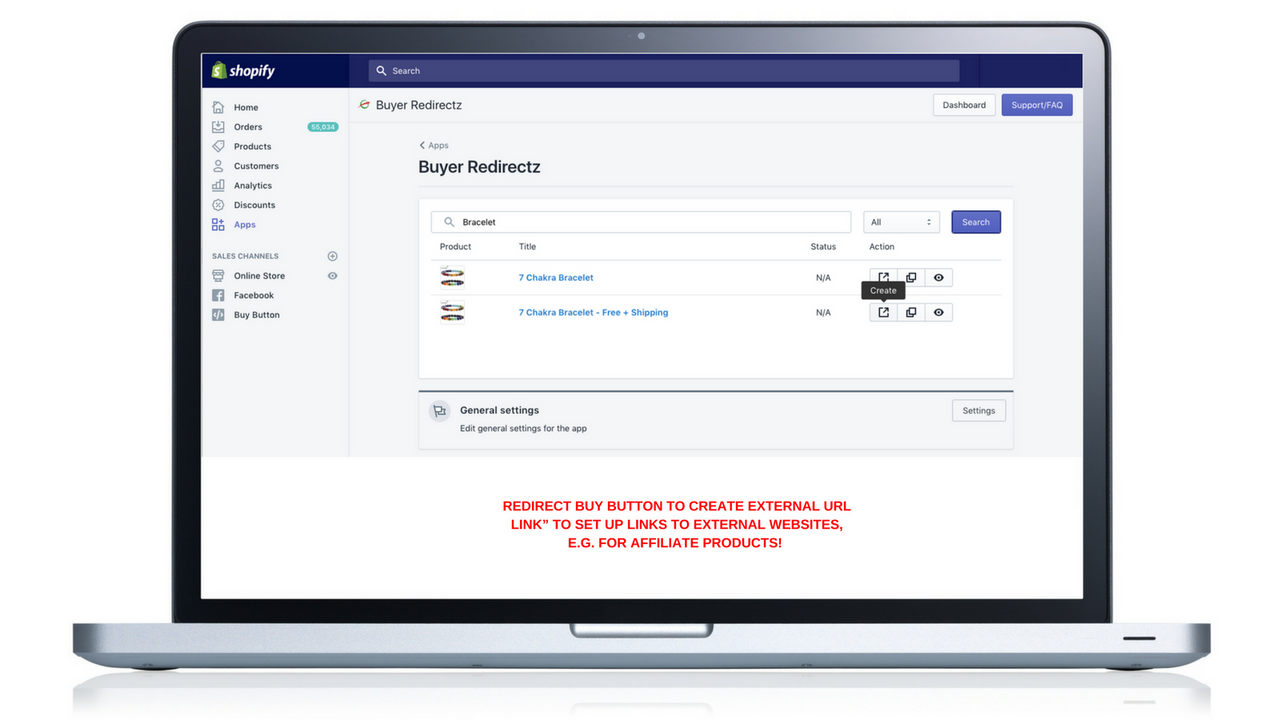
Task: Click the Search button next to the filter
Action: 975,221
